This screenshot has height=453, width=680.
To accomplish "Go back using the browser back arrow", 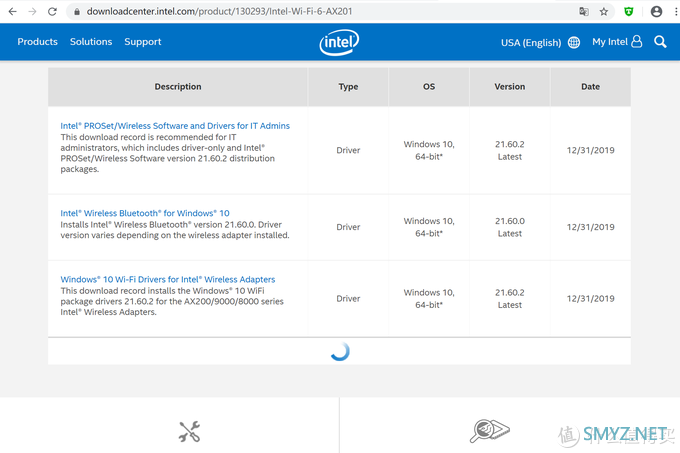I will [x=13, y=12].
